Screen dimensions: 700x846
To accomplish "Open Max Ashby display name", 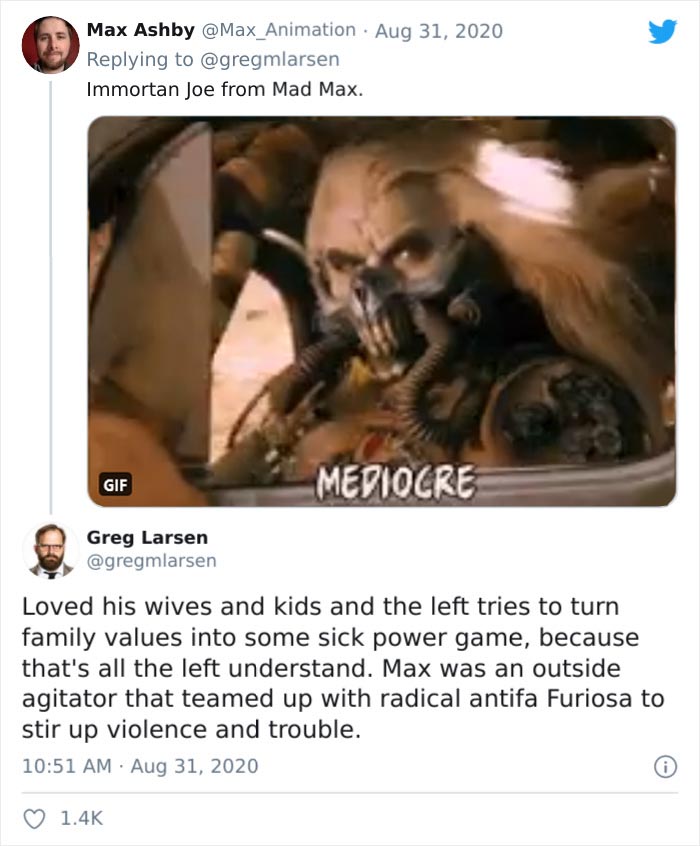I will [x=140, y=30].
